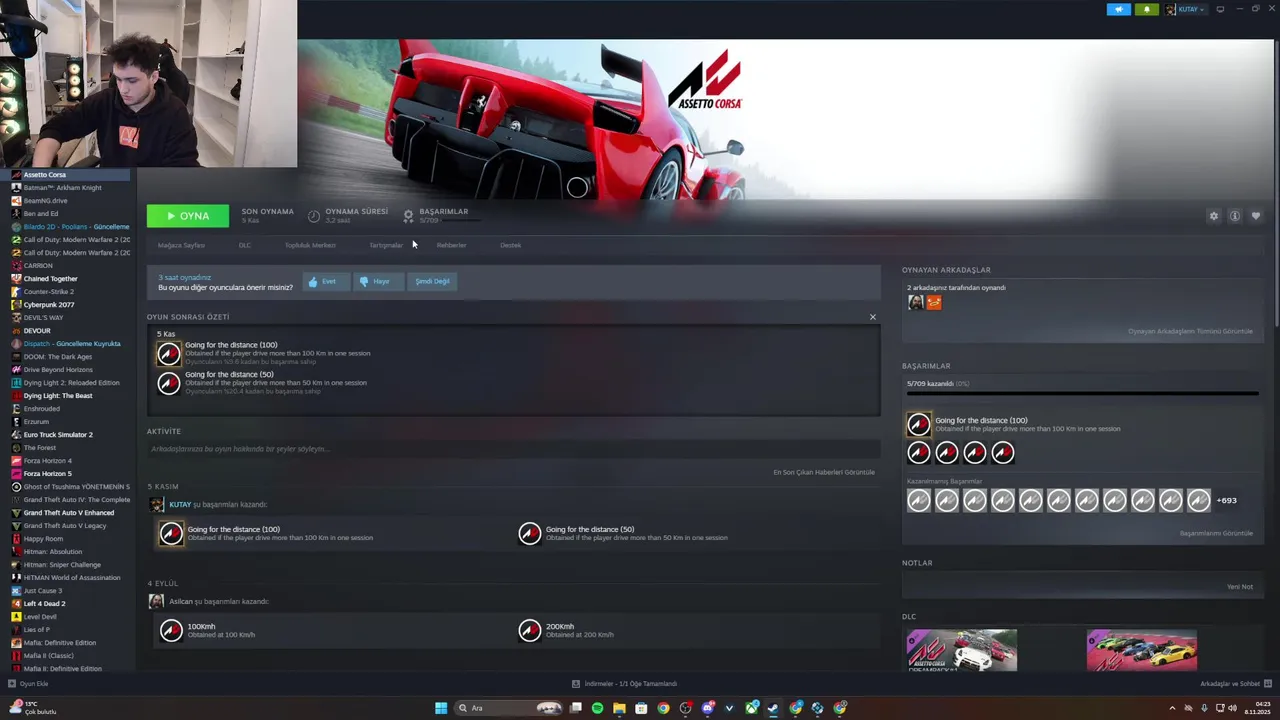This screenshot has height=720, width=1280.
Task: Click the first unearned achievement icon
Action: (x=919, y=500)
